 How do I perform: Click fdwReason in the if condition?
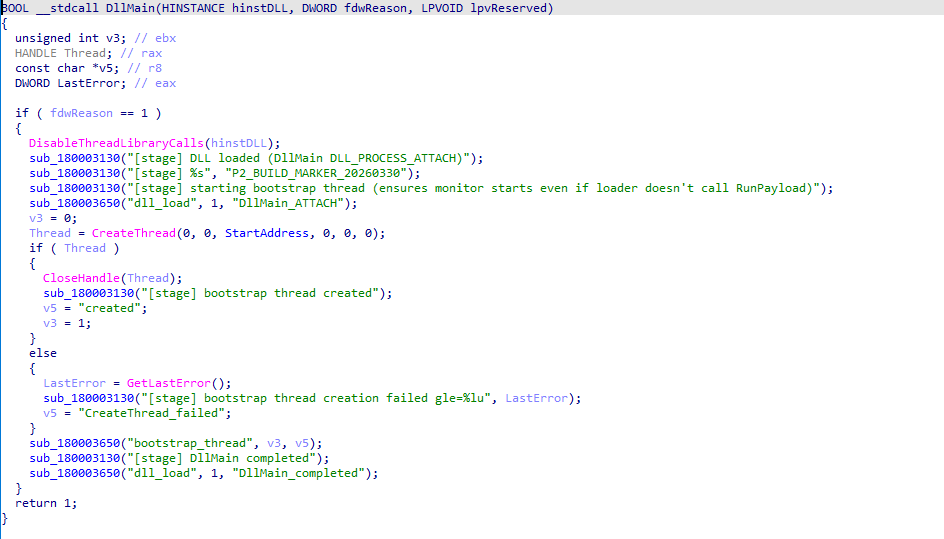[x=81, y=113]
